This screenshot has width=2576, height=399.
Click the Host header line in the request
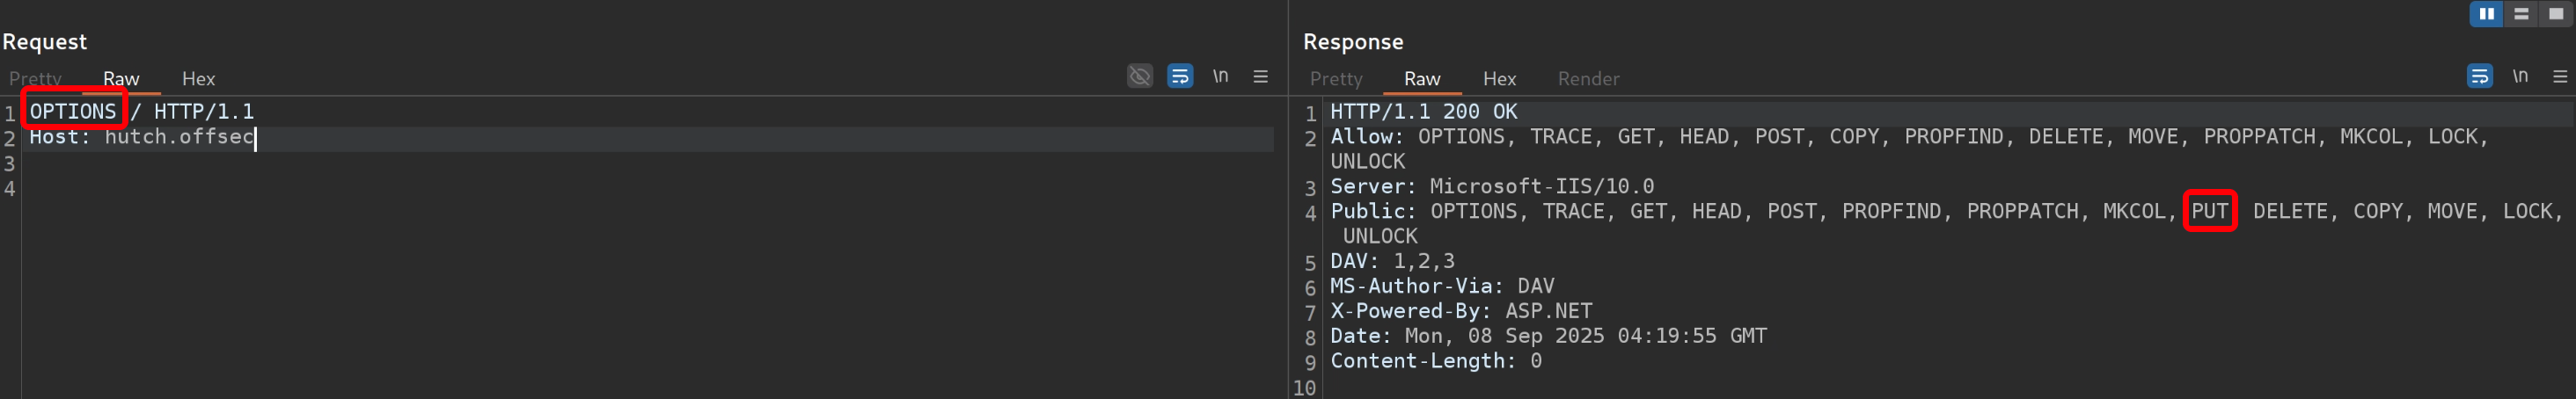[x=141, y=137]
